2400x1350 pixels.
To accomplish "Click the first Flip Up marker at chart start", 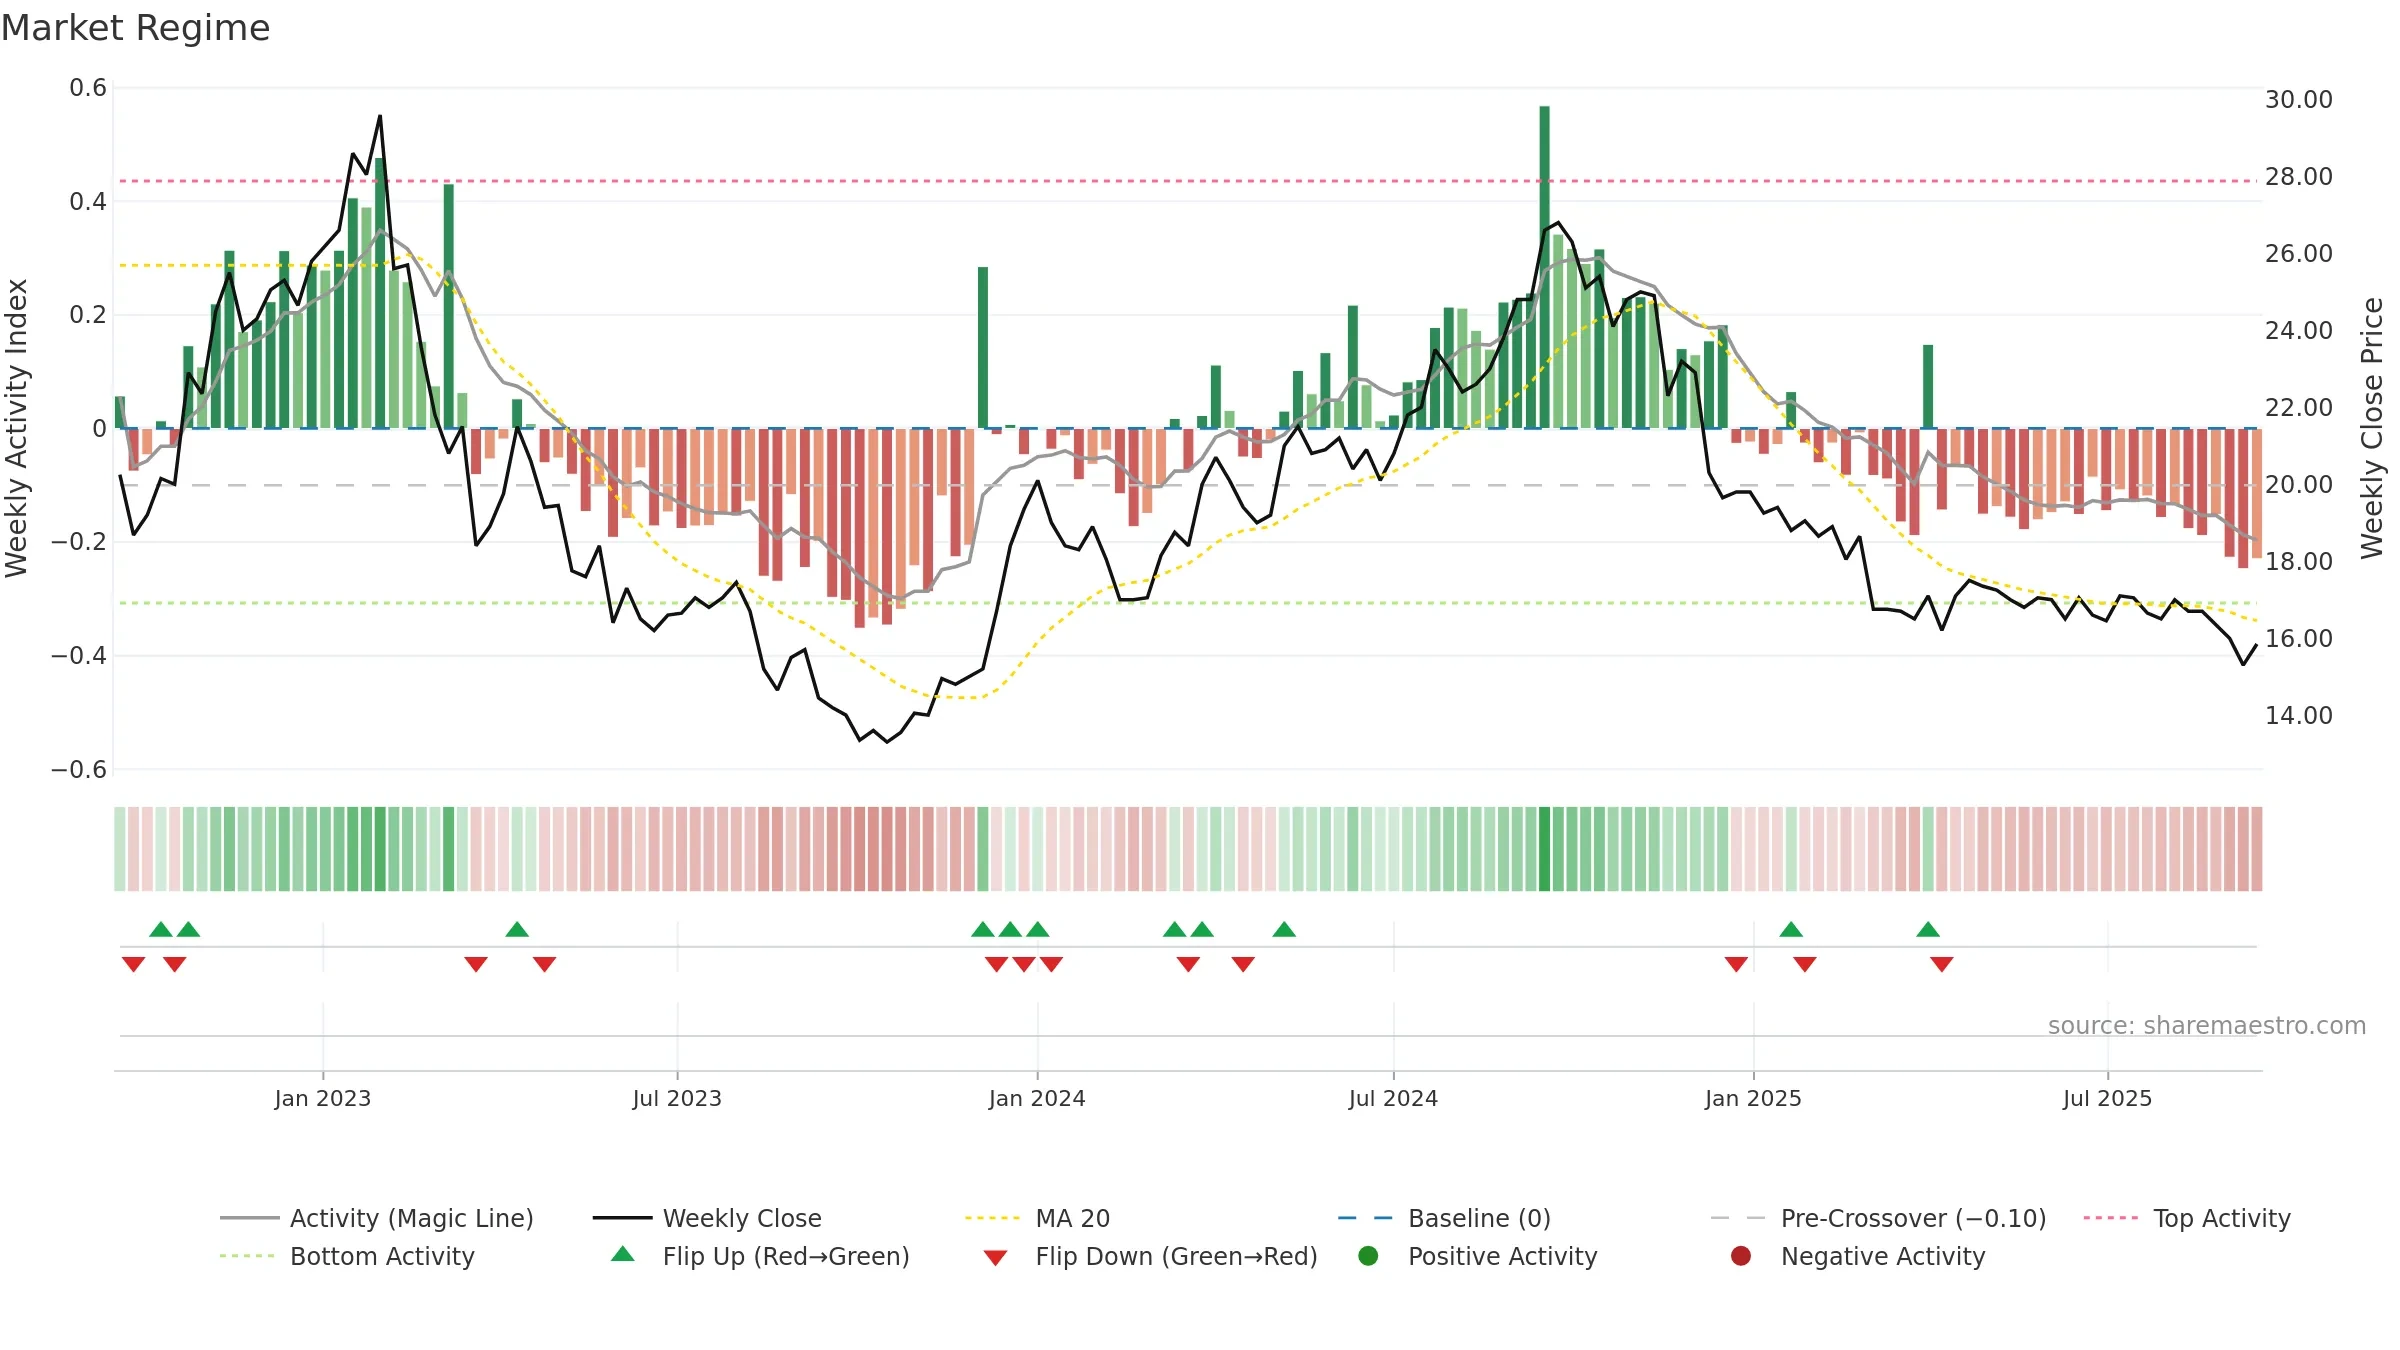I will pyautogui.click(x=161, y=929).
